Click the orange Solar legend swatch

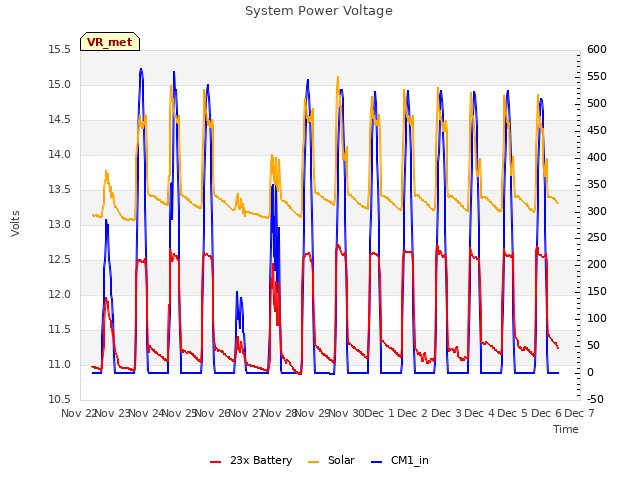[314, 462]
